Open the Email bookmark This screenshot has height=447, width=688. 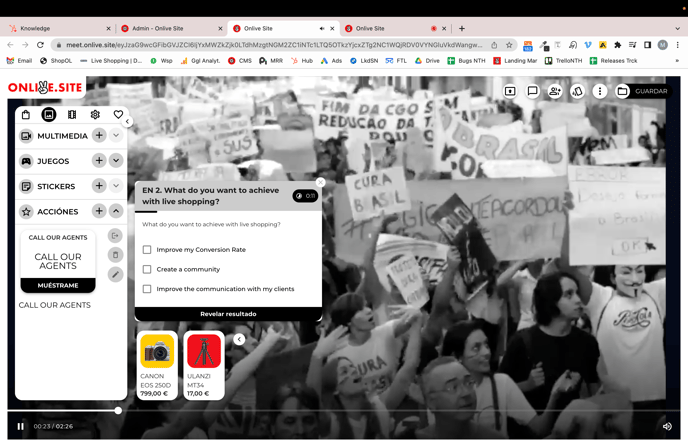[x=19, y=61]
